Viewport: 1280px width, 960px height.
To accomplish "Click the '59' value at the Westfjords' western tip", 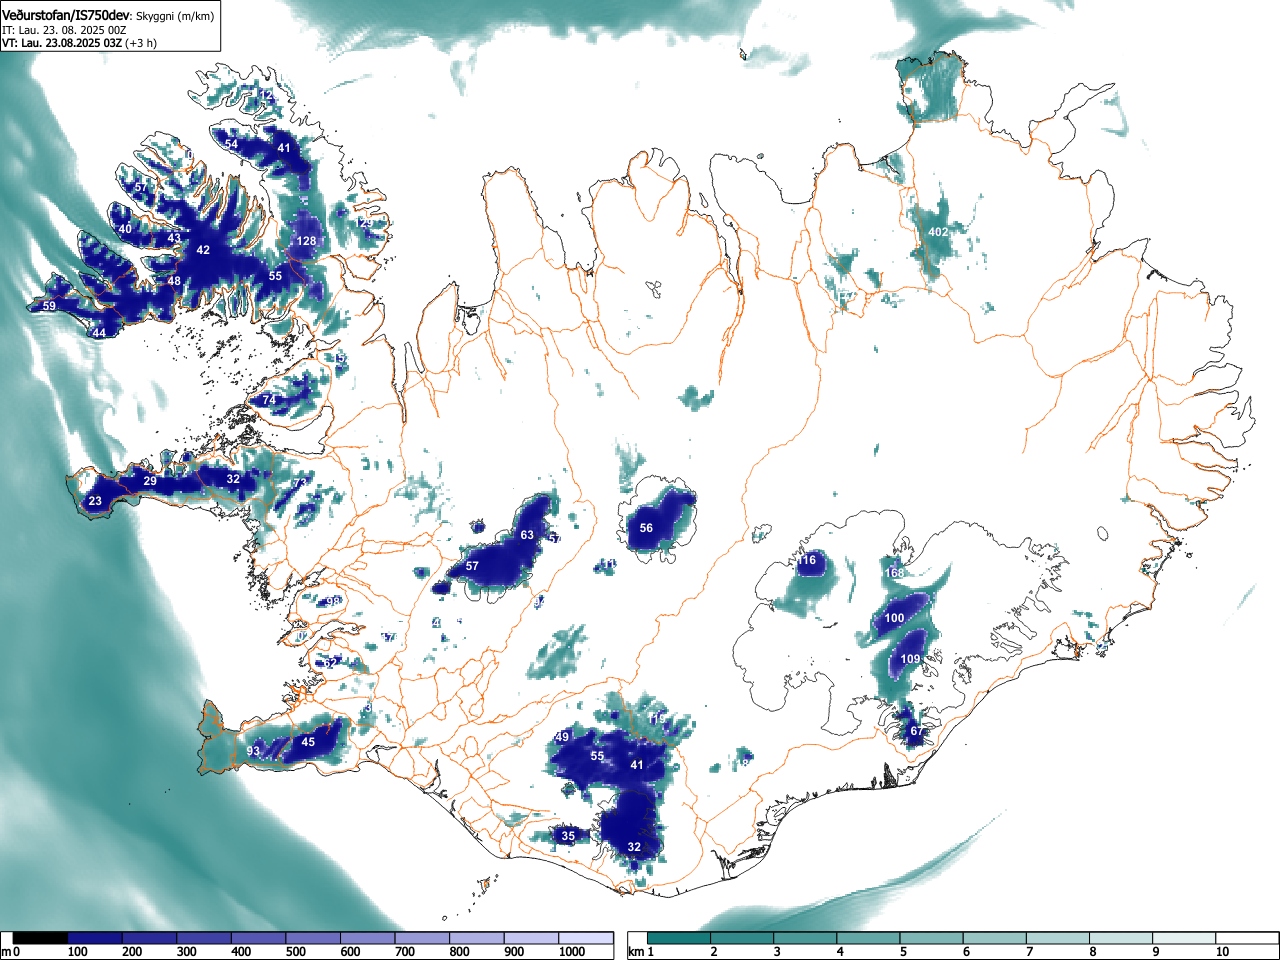I will pyautogui.click(x=49, y=307).
